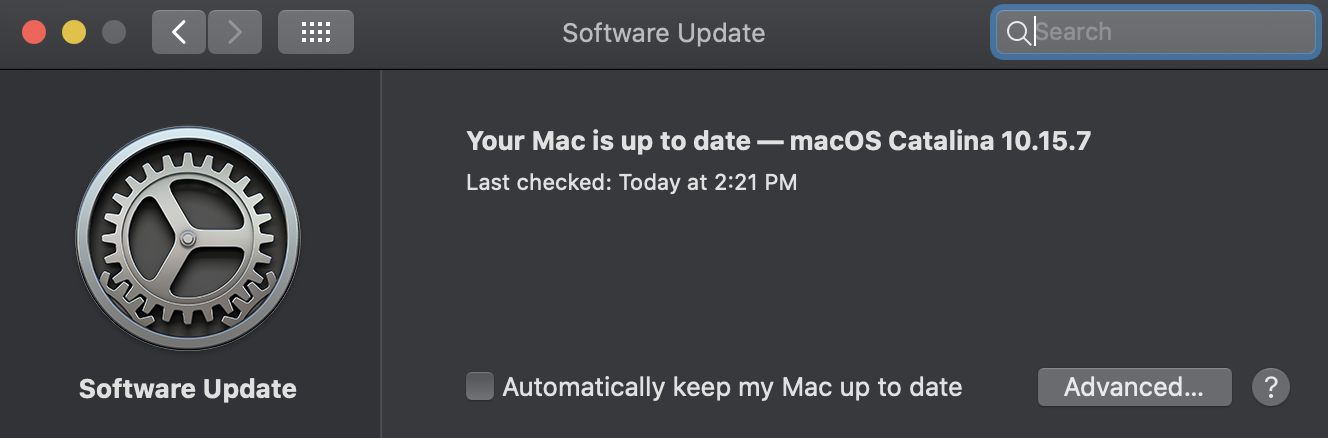
Task: Click the magnifying glass search icon
Action: click(1017, 33)
